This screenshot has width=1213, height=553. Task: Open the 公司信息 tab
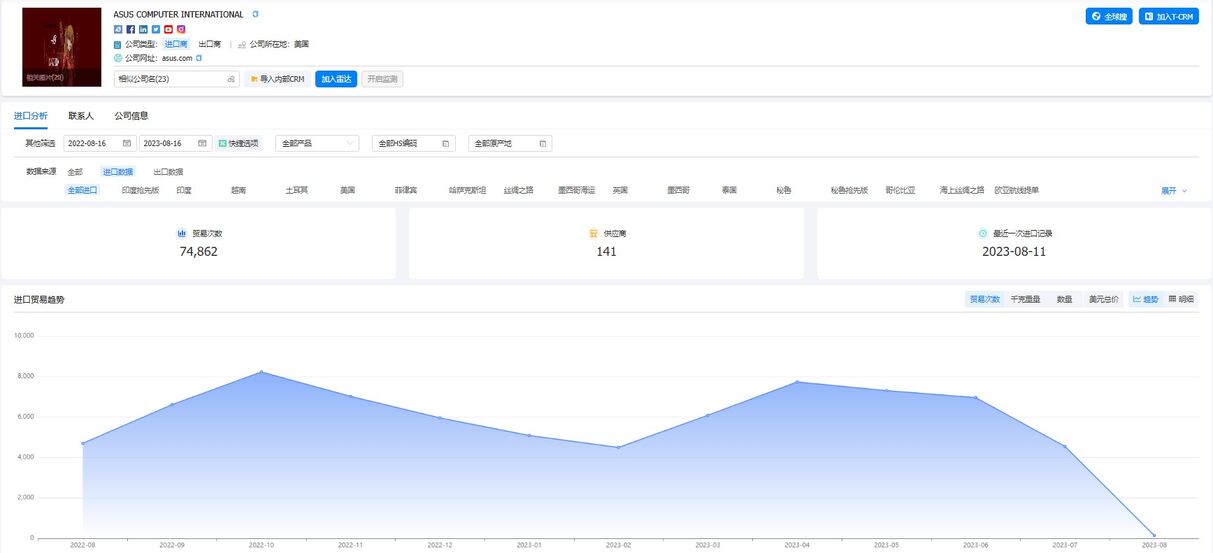tap(131, 116)
